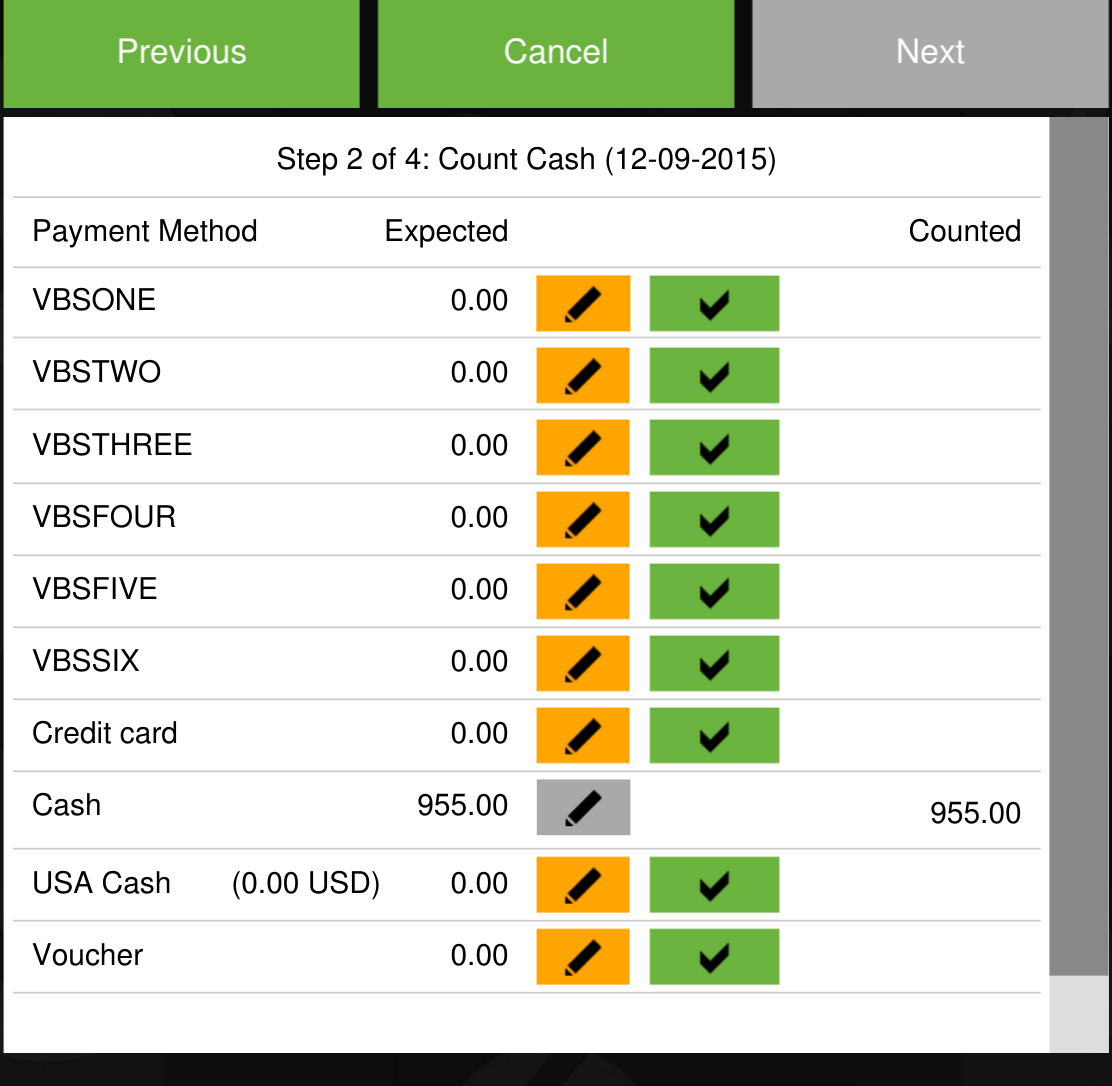Edit the USA Cash counted amount
Viewport: 1112px width, 1086px height.
point(583,885)
